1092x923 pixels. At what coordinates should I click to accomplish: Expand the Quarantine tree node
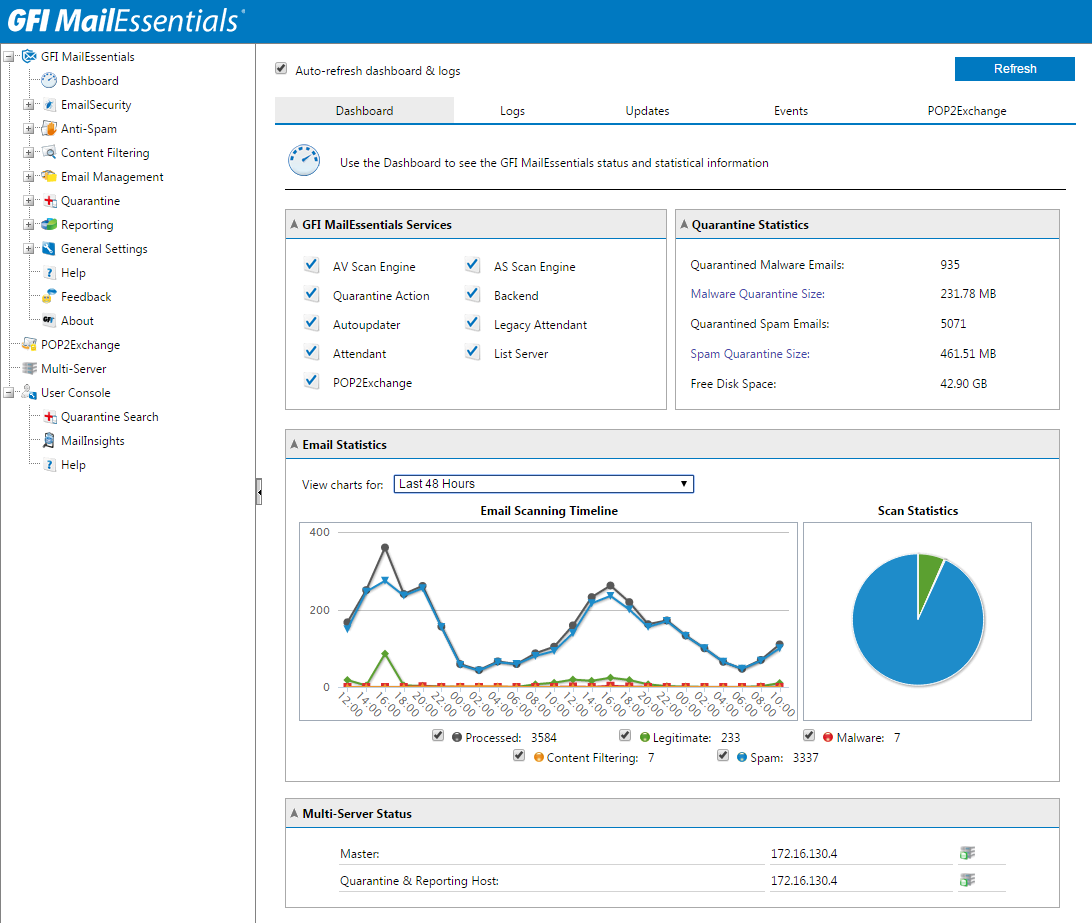29,201
